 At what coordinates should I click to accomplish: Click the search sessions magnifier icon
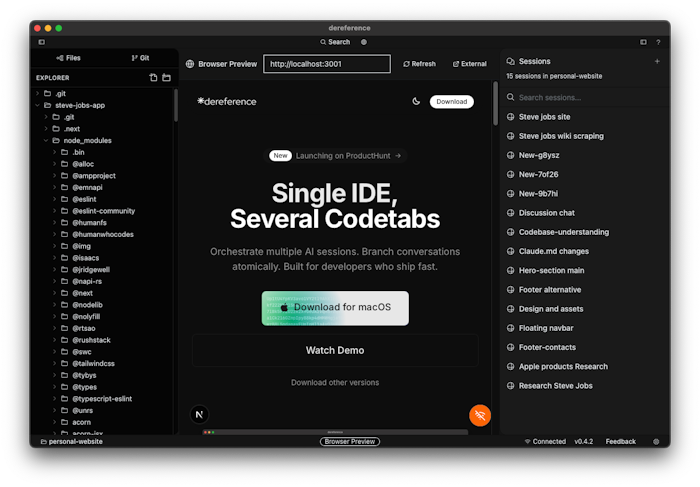511,97
